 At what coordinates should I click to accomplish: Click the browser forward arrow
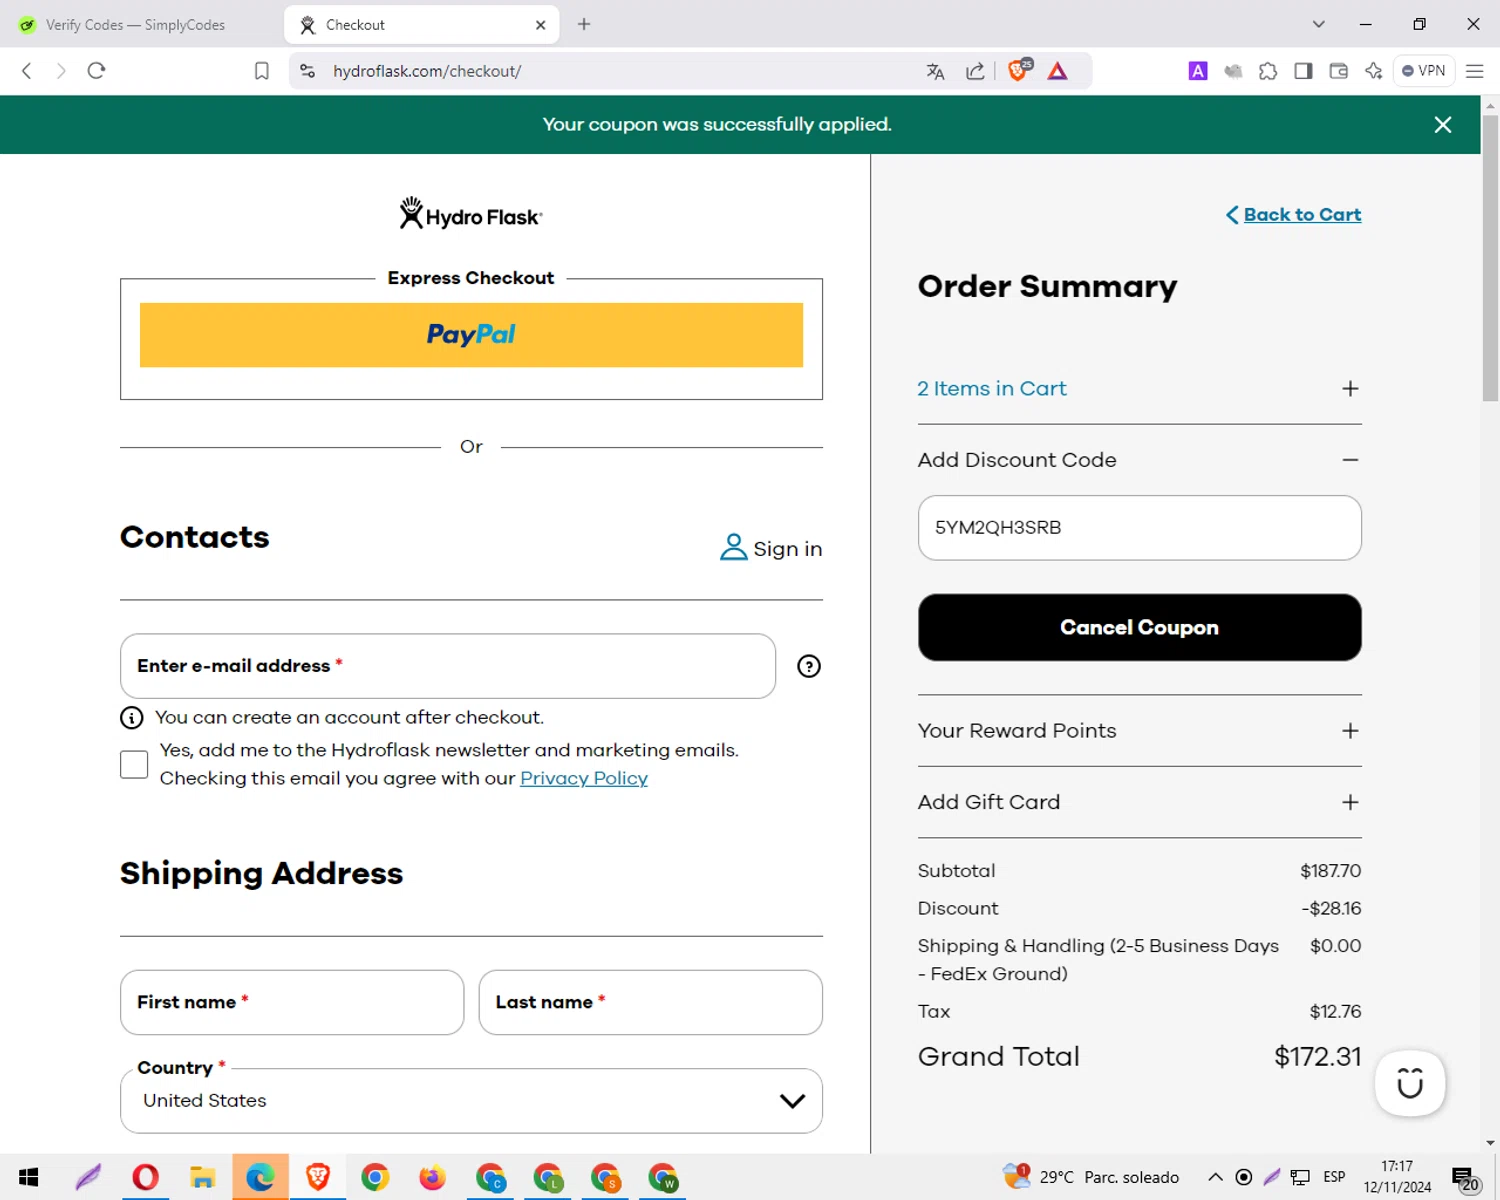tap(61, 71)
